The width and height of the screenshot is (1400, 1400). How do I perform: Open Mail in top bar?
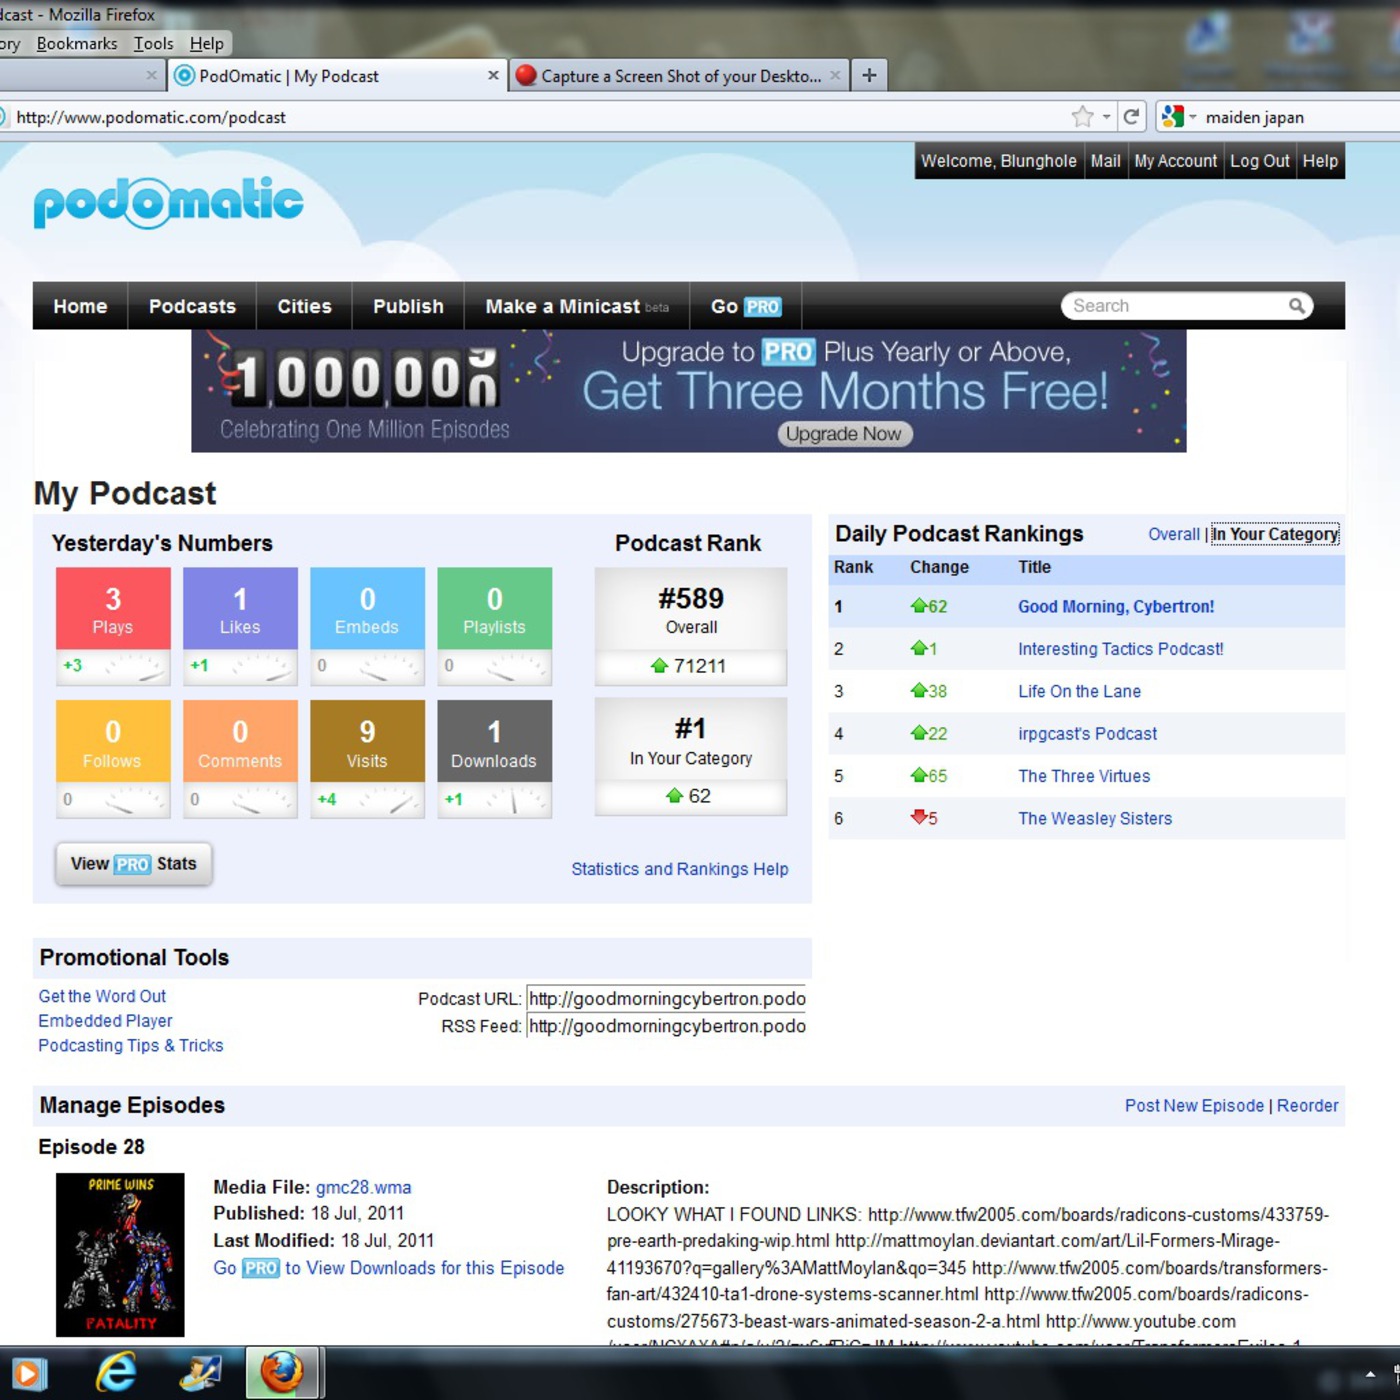click(1105, 161)
